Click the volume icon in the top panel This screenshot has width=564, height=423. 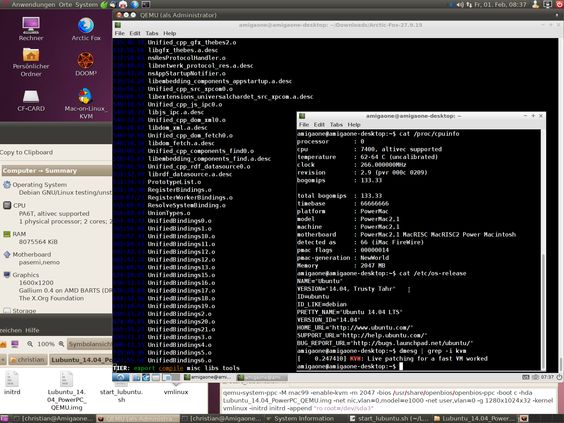460,4
